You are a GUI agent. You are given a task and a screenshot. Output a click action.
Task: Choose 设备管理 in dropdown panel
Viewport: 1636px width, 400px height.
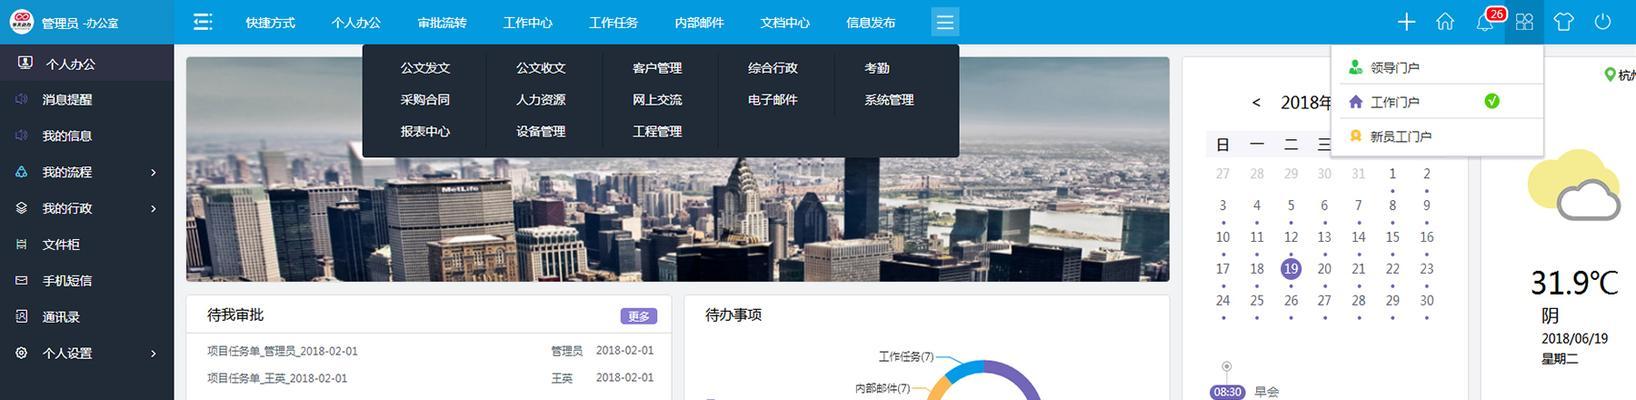coord(541,131)
